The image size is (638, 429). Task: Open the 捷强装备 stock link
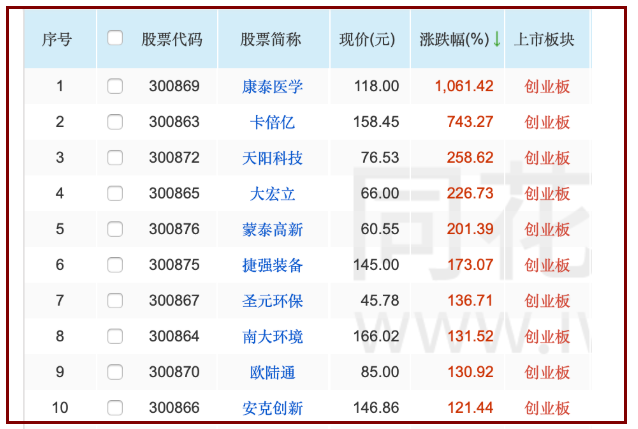point(272,265)
